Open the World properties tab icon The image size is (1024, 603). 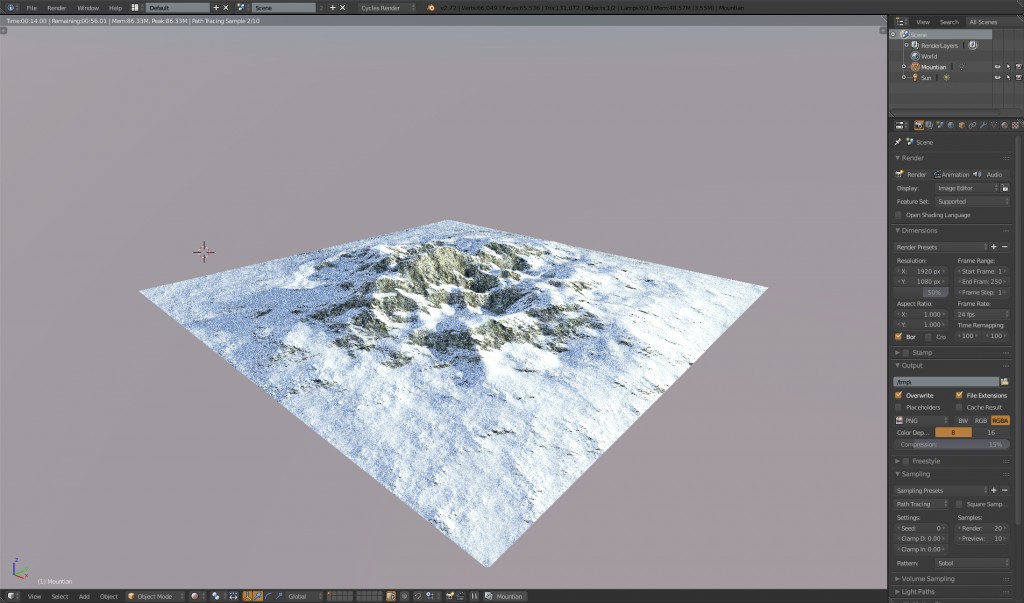pyautogui.click(x=951, y=124)
